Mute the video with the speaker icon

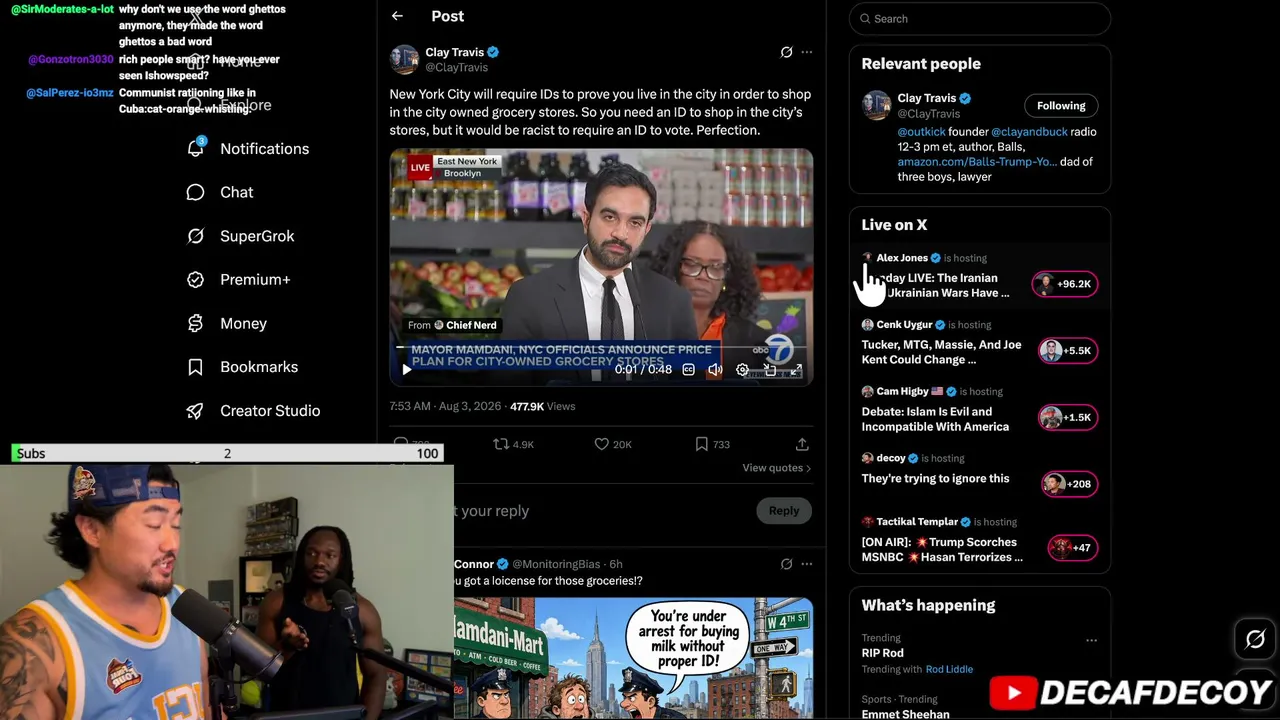(715, 370)
